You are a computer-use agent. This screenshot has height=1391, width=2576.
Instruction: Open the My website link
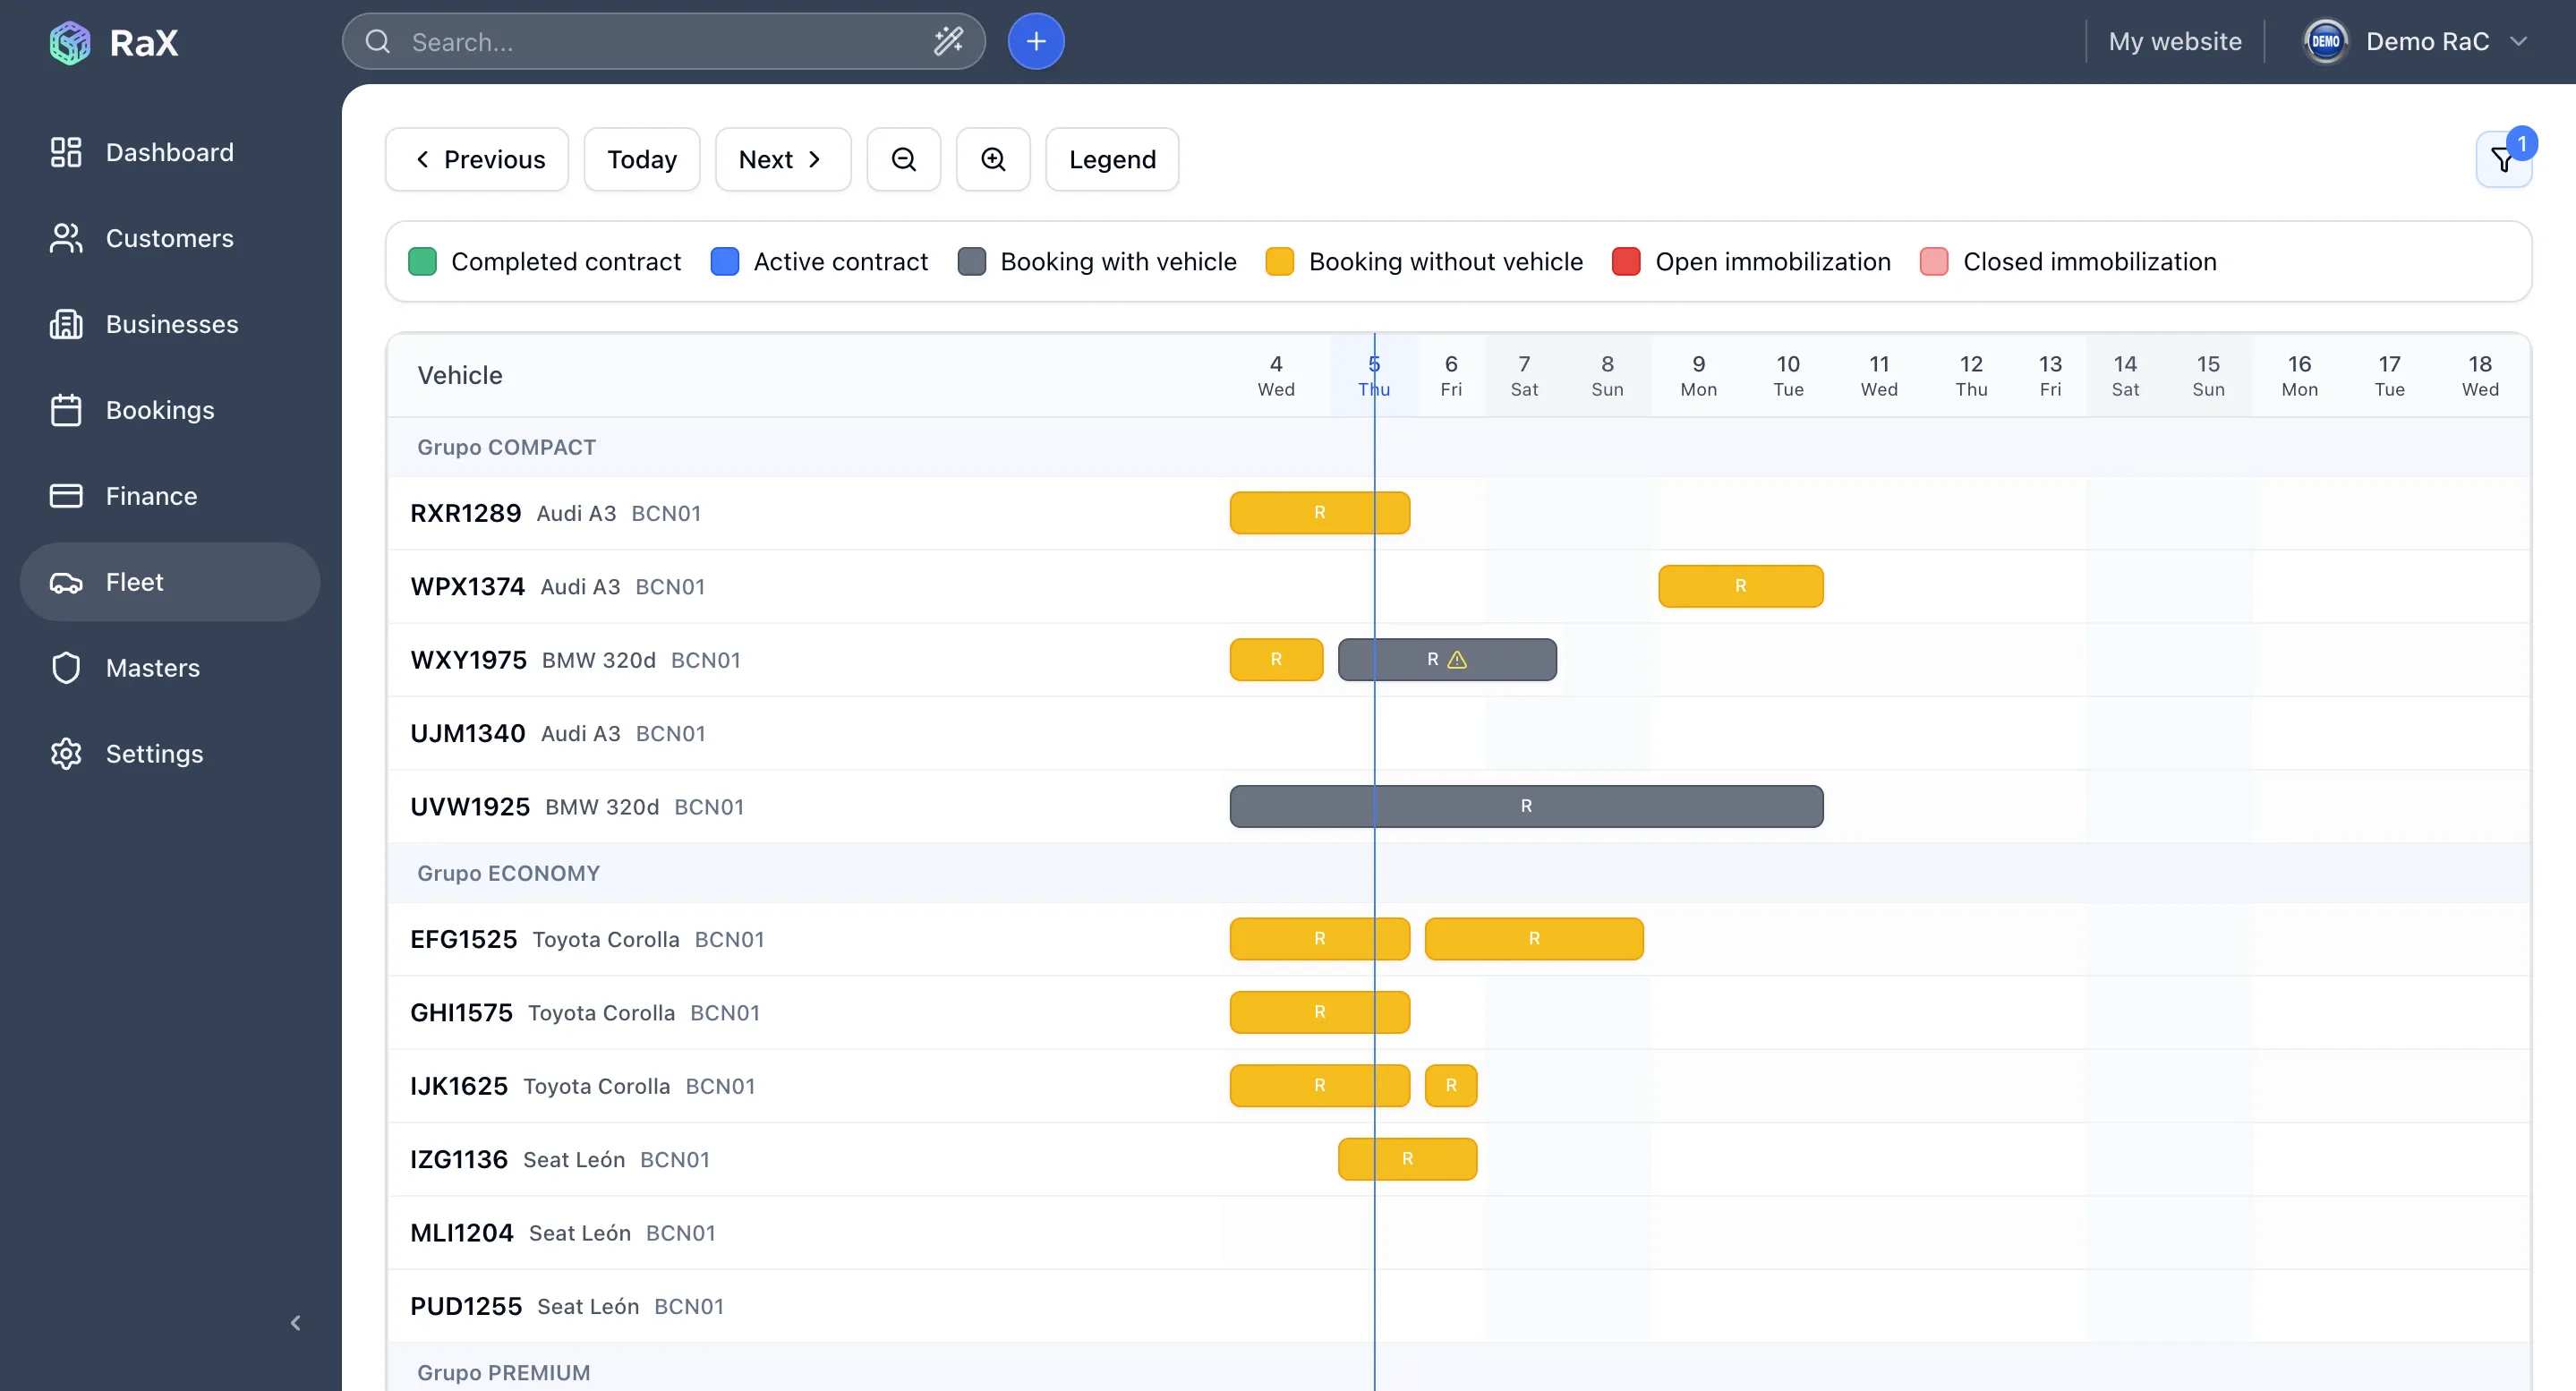tap(2175, 42)
